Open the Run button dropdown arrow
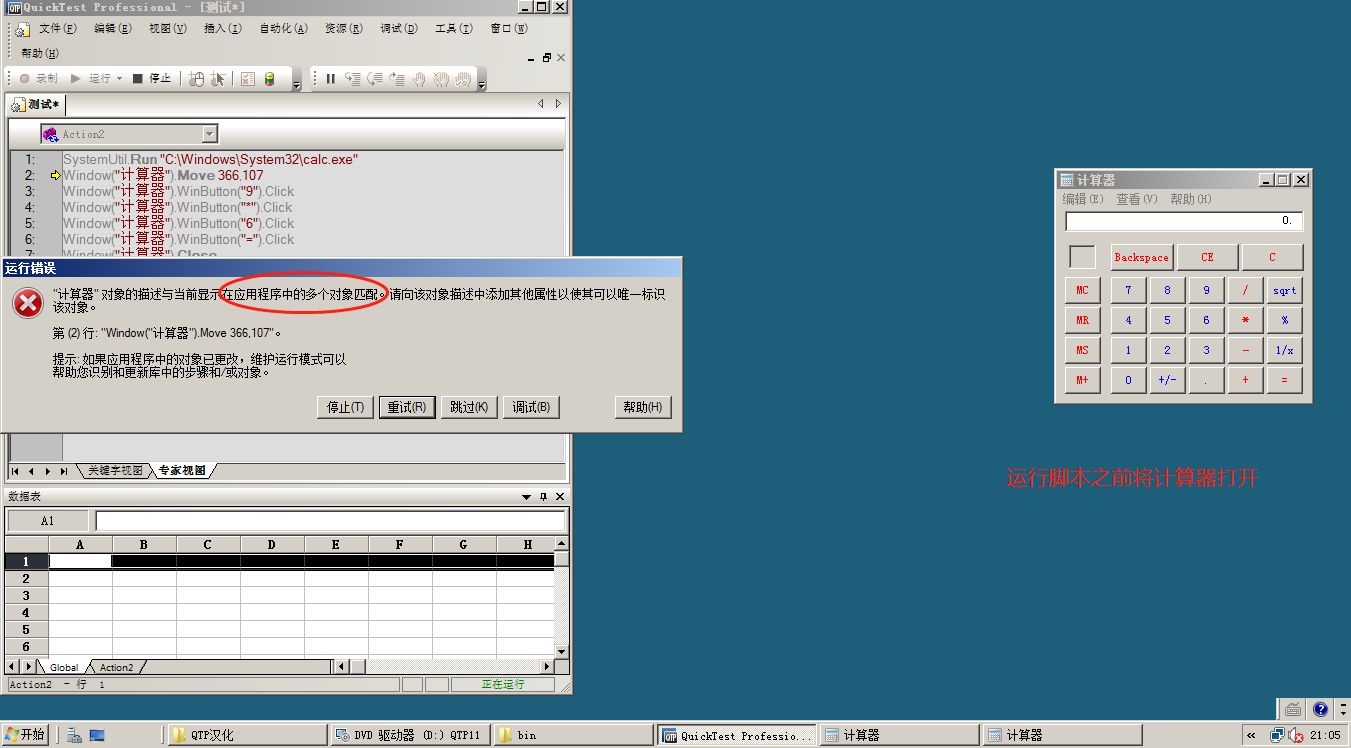The height and width of the screenshot is (748, 1351). [120, 78]
